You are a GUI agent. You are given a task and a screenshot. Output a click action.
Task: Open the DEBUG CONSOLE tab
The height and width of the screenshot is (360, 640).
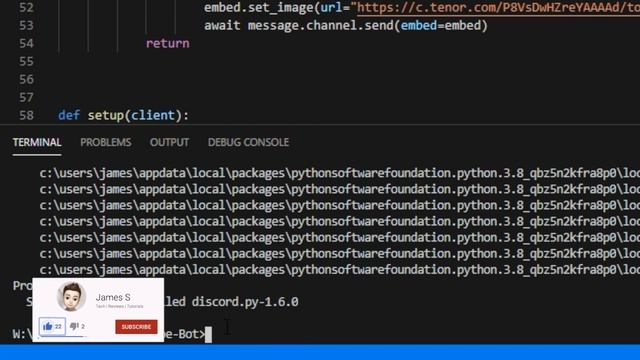[248, 142]
